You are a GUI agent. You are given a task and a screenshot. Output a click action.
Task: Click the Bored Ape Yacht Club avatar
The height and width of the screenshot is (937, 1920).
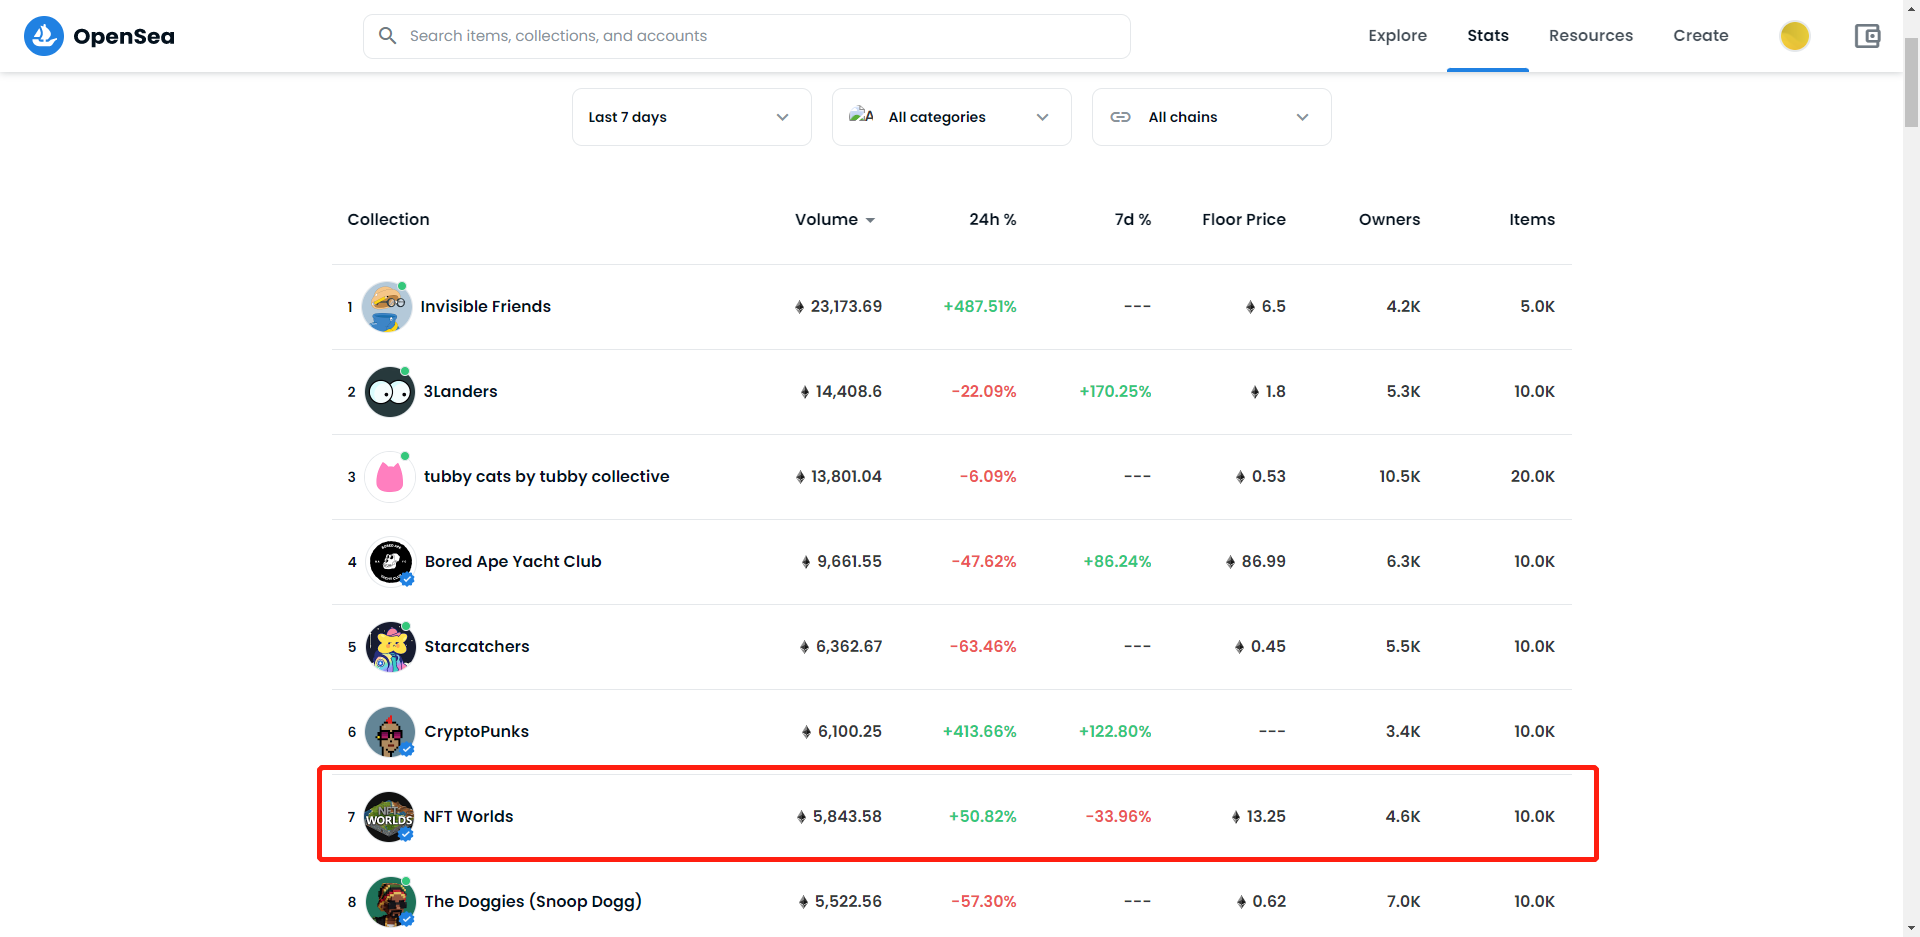pyautogui.click(x=391, y=562)
